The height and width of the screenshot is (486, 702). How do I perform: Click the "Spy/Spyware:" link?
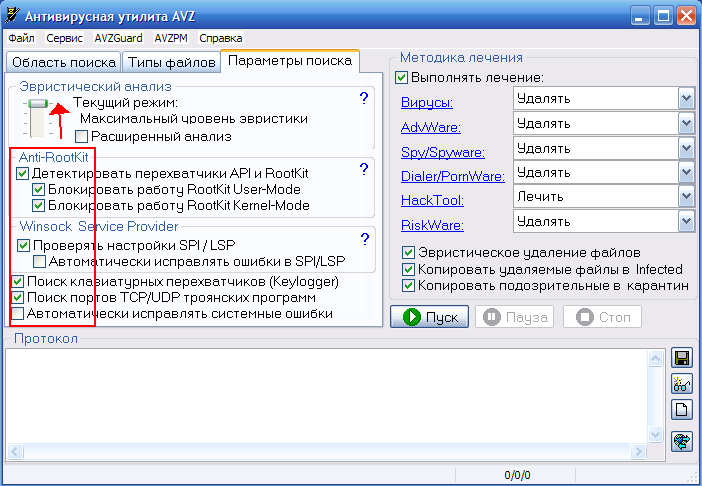[443, 153]
